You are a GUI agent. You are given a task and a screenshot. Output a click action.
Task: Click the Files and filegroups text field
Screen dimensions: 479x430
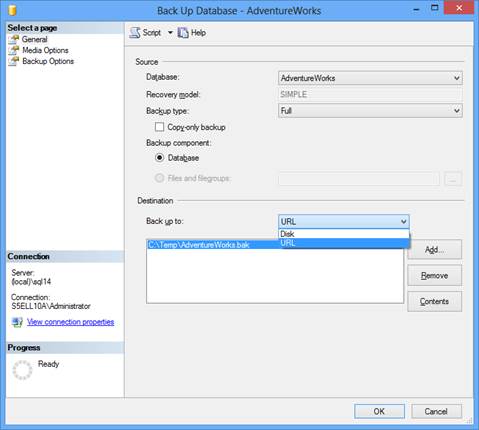click(359, 179)
